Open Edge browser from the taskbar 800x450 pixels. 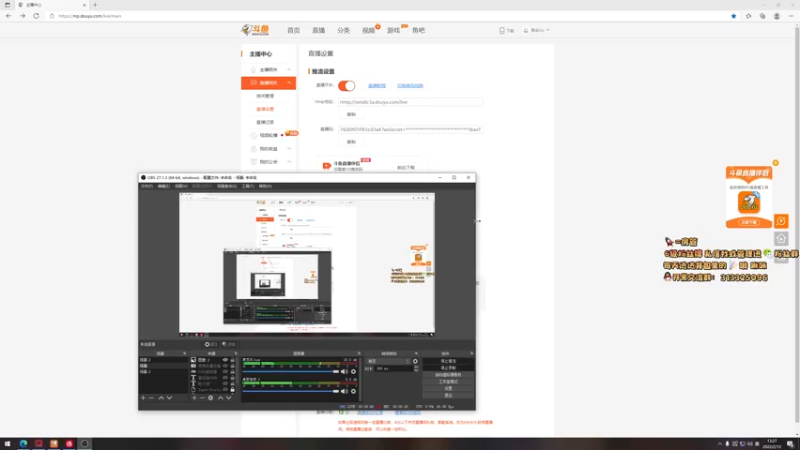point(23,444)
